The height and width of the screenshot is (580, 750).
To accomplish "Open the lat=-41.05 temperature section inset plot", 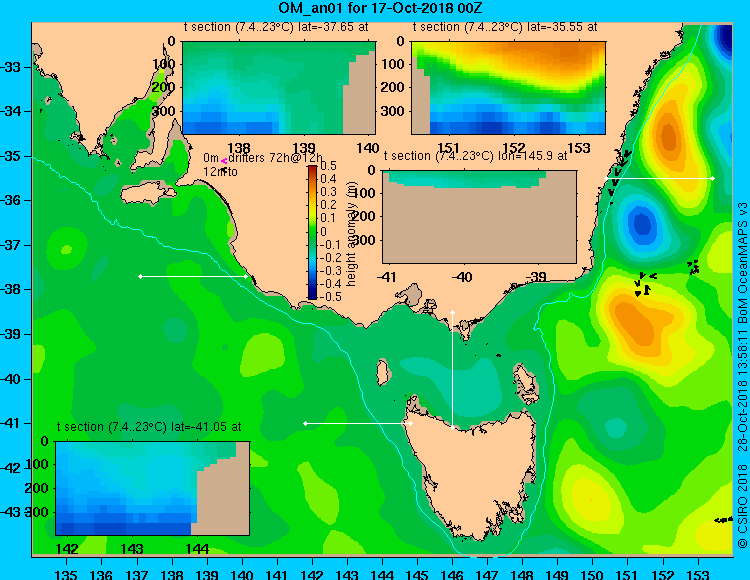I will tap(153, 488).
